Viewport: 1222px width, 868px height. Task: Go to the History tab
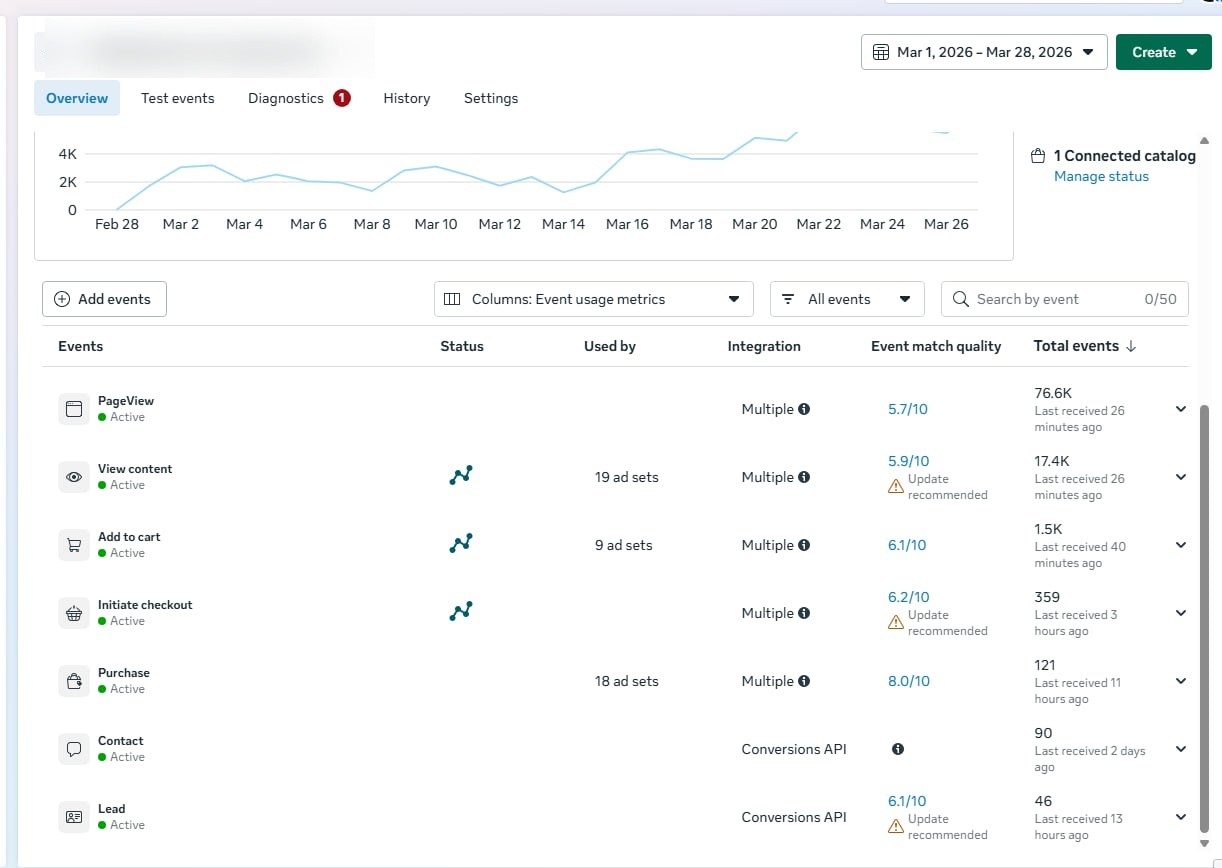[x=407, y=98]
